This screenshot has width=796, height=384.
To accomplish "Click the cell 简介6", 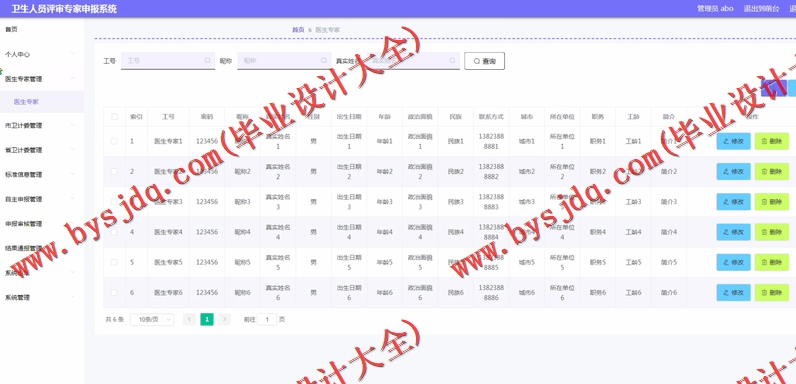I will (x=669, y=293).
